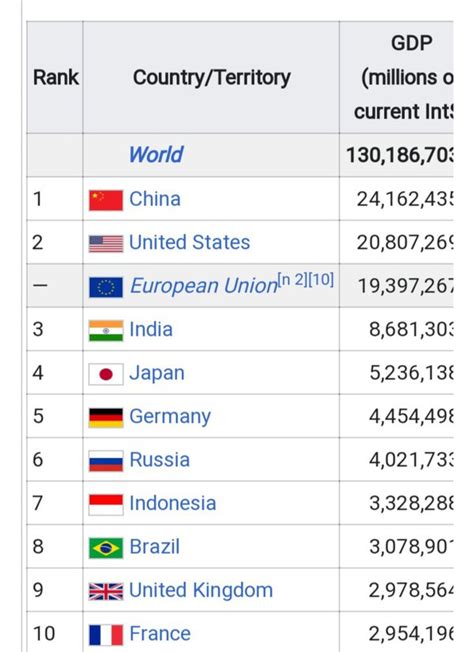
Task: Click the Brazil flag icon
Action: (x=106, y=548)
